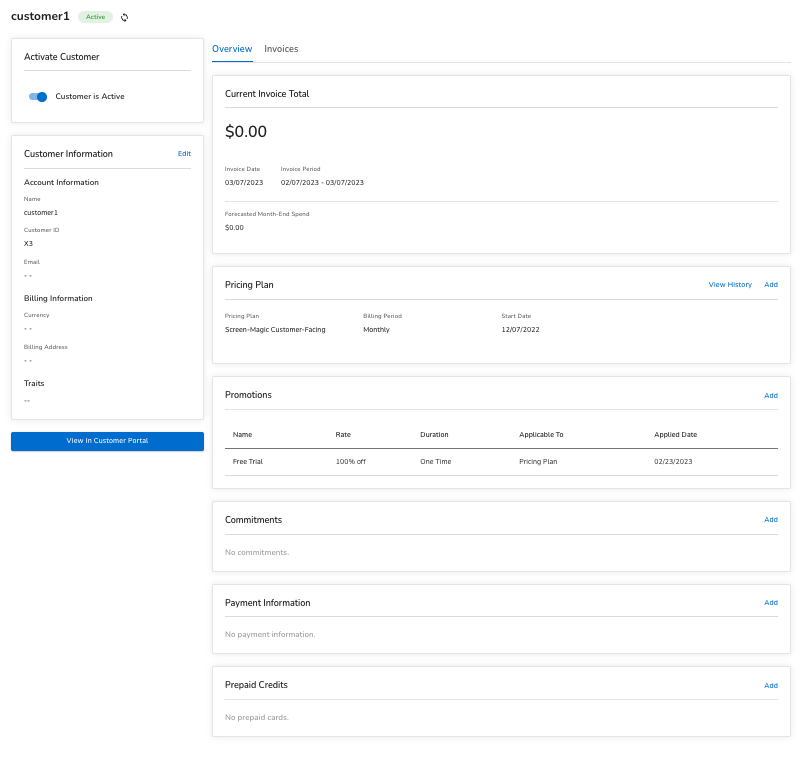Click Edit in Customer Information
Viewport: 810px width, 760px height.
click(184, 154)
